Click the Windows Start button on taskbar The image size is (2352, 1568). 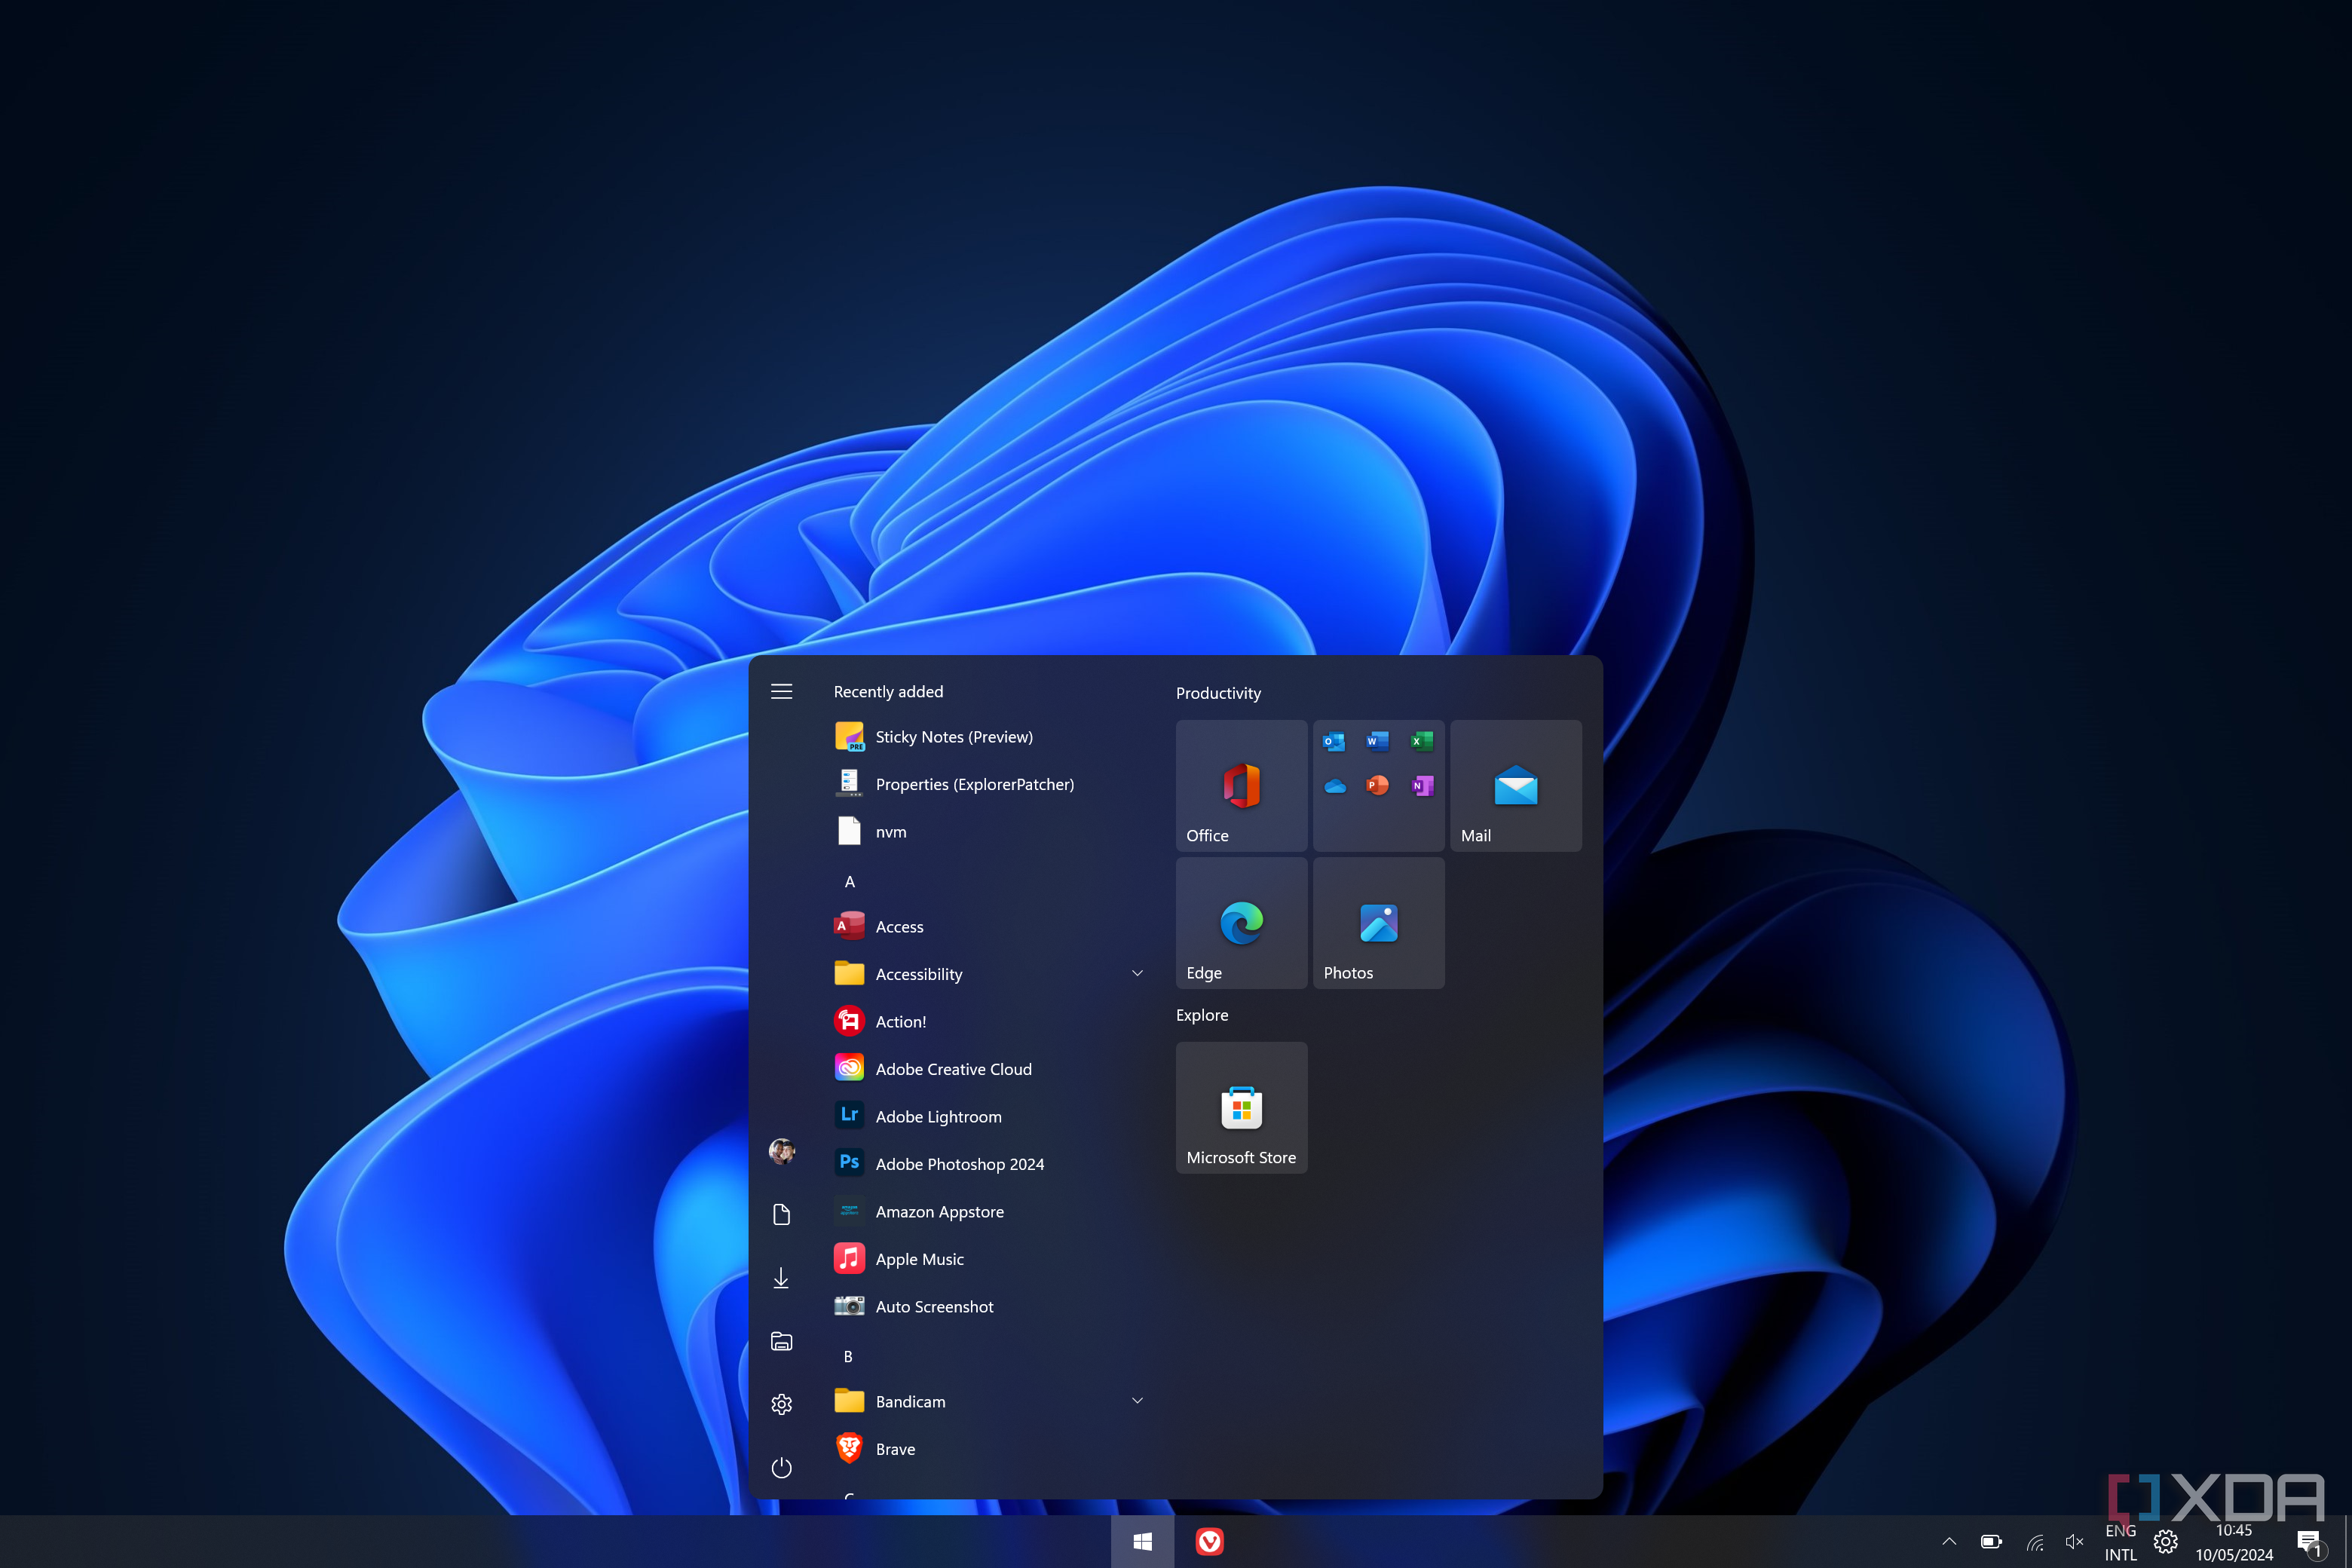tap(1143, 1542)
